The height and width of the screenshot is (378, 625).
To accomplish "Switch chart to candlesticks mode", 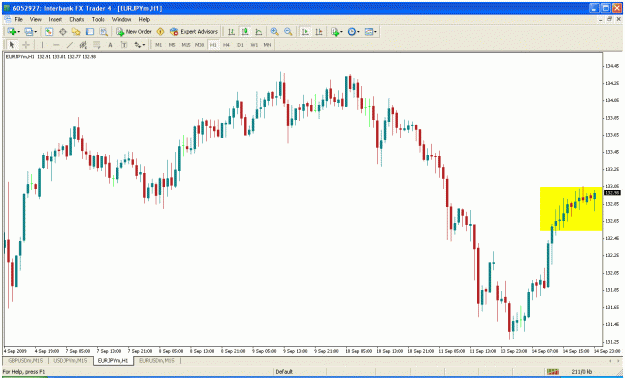I will pyautogui.click(x=245, y=32).
